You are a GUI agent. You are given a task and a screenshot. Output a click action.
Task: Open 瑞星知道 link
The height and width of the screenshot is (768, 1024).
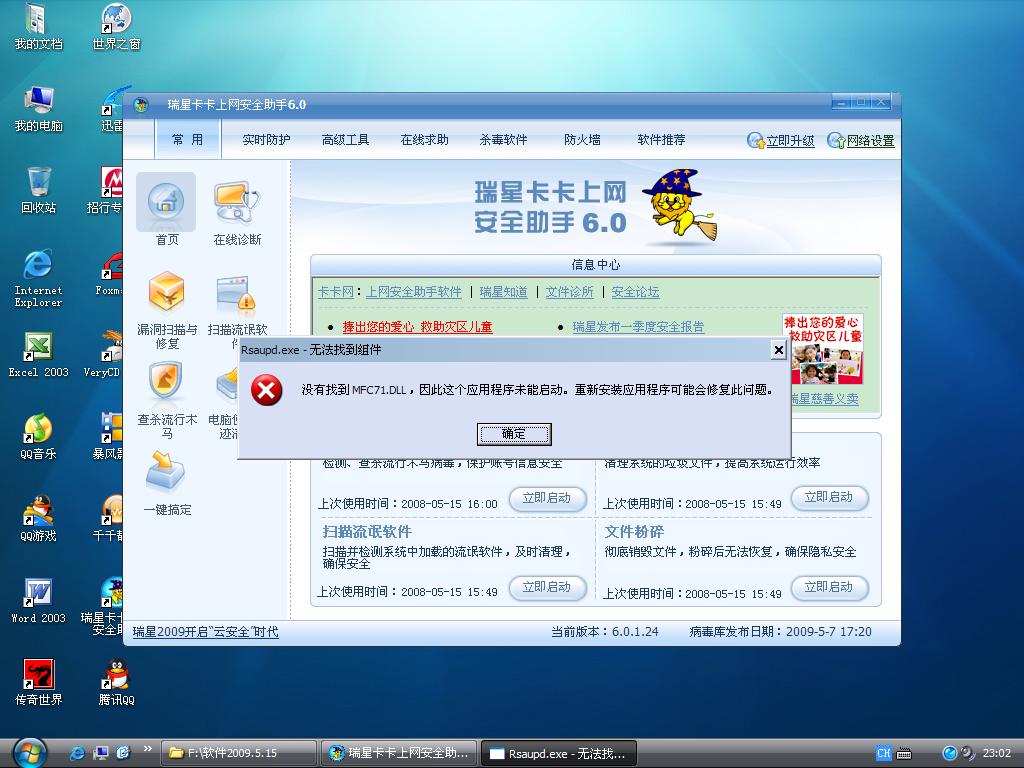[x=504, y=292]
